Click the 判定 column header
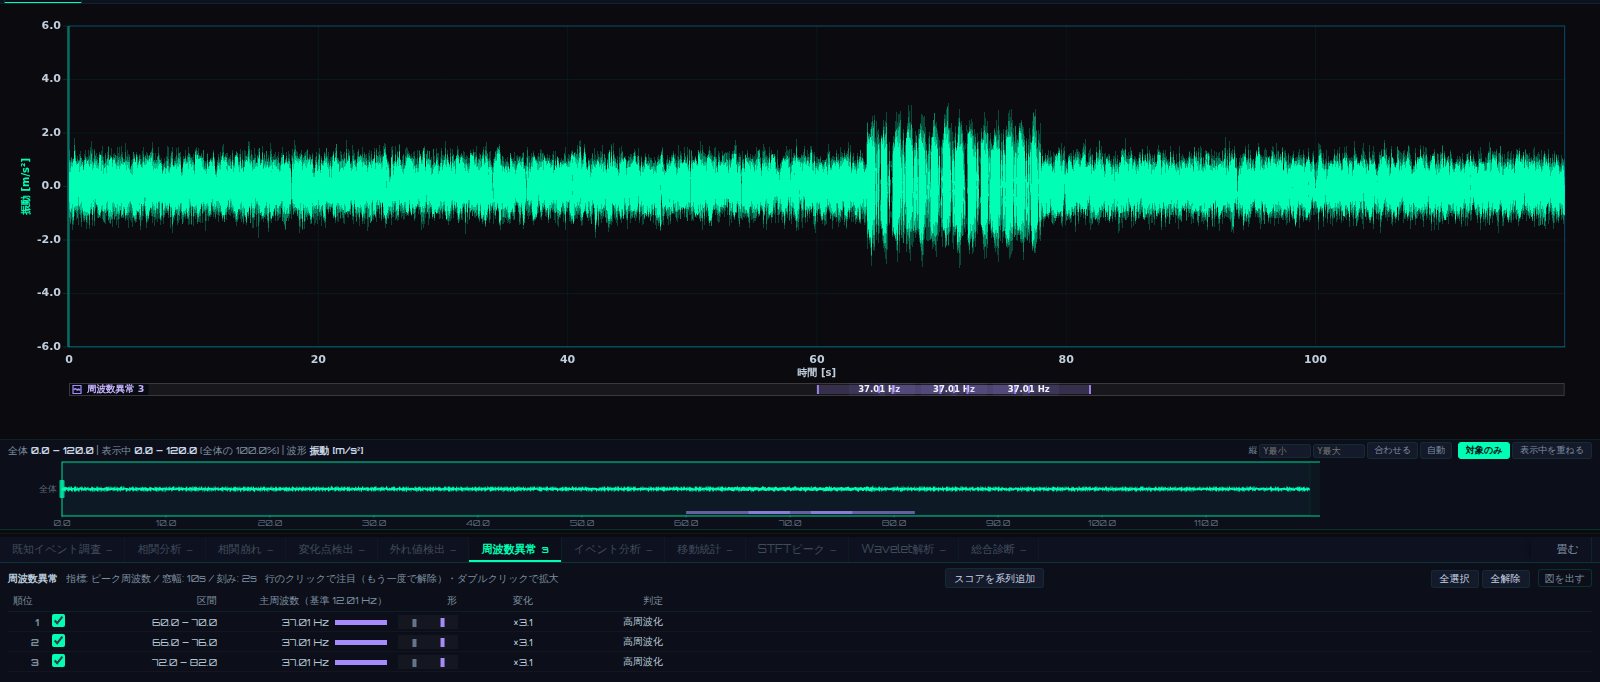 (x=653, y=601)
